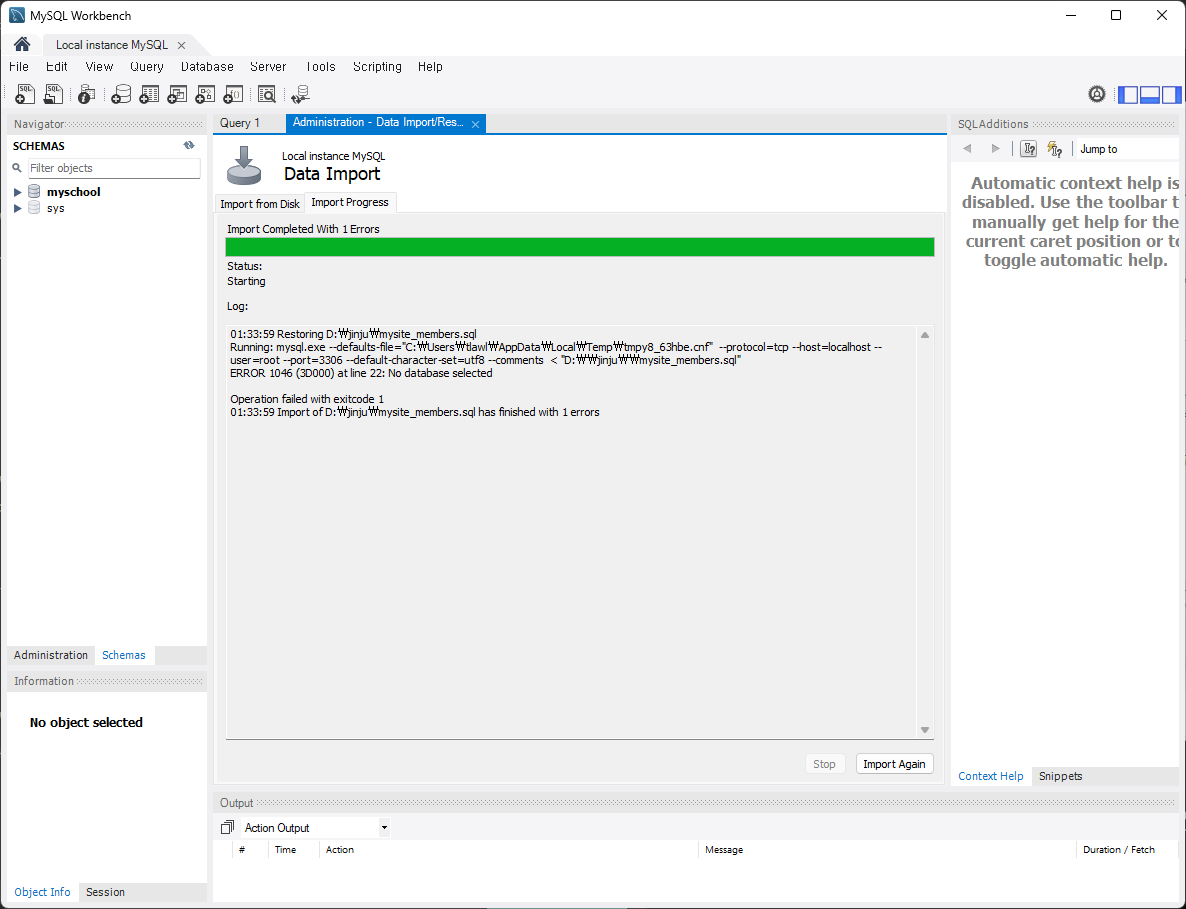This screenshot has height=909, width=1186.
Task: Get context help for caret position
Action: 1029,148
